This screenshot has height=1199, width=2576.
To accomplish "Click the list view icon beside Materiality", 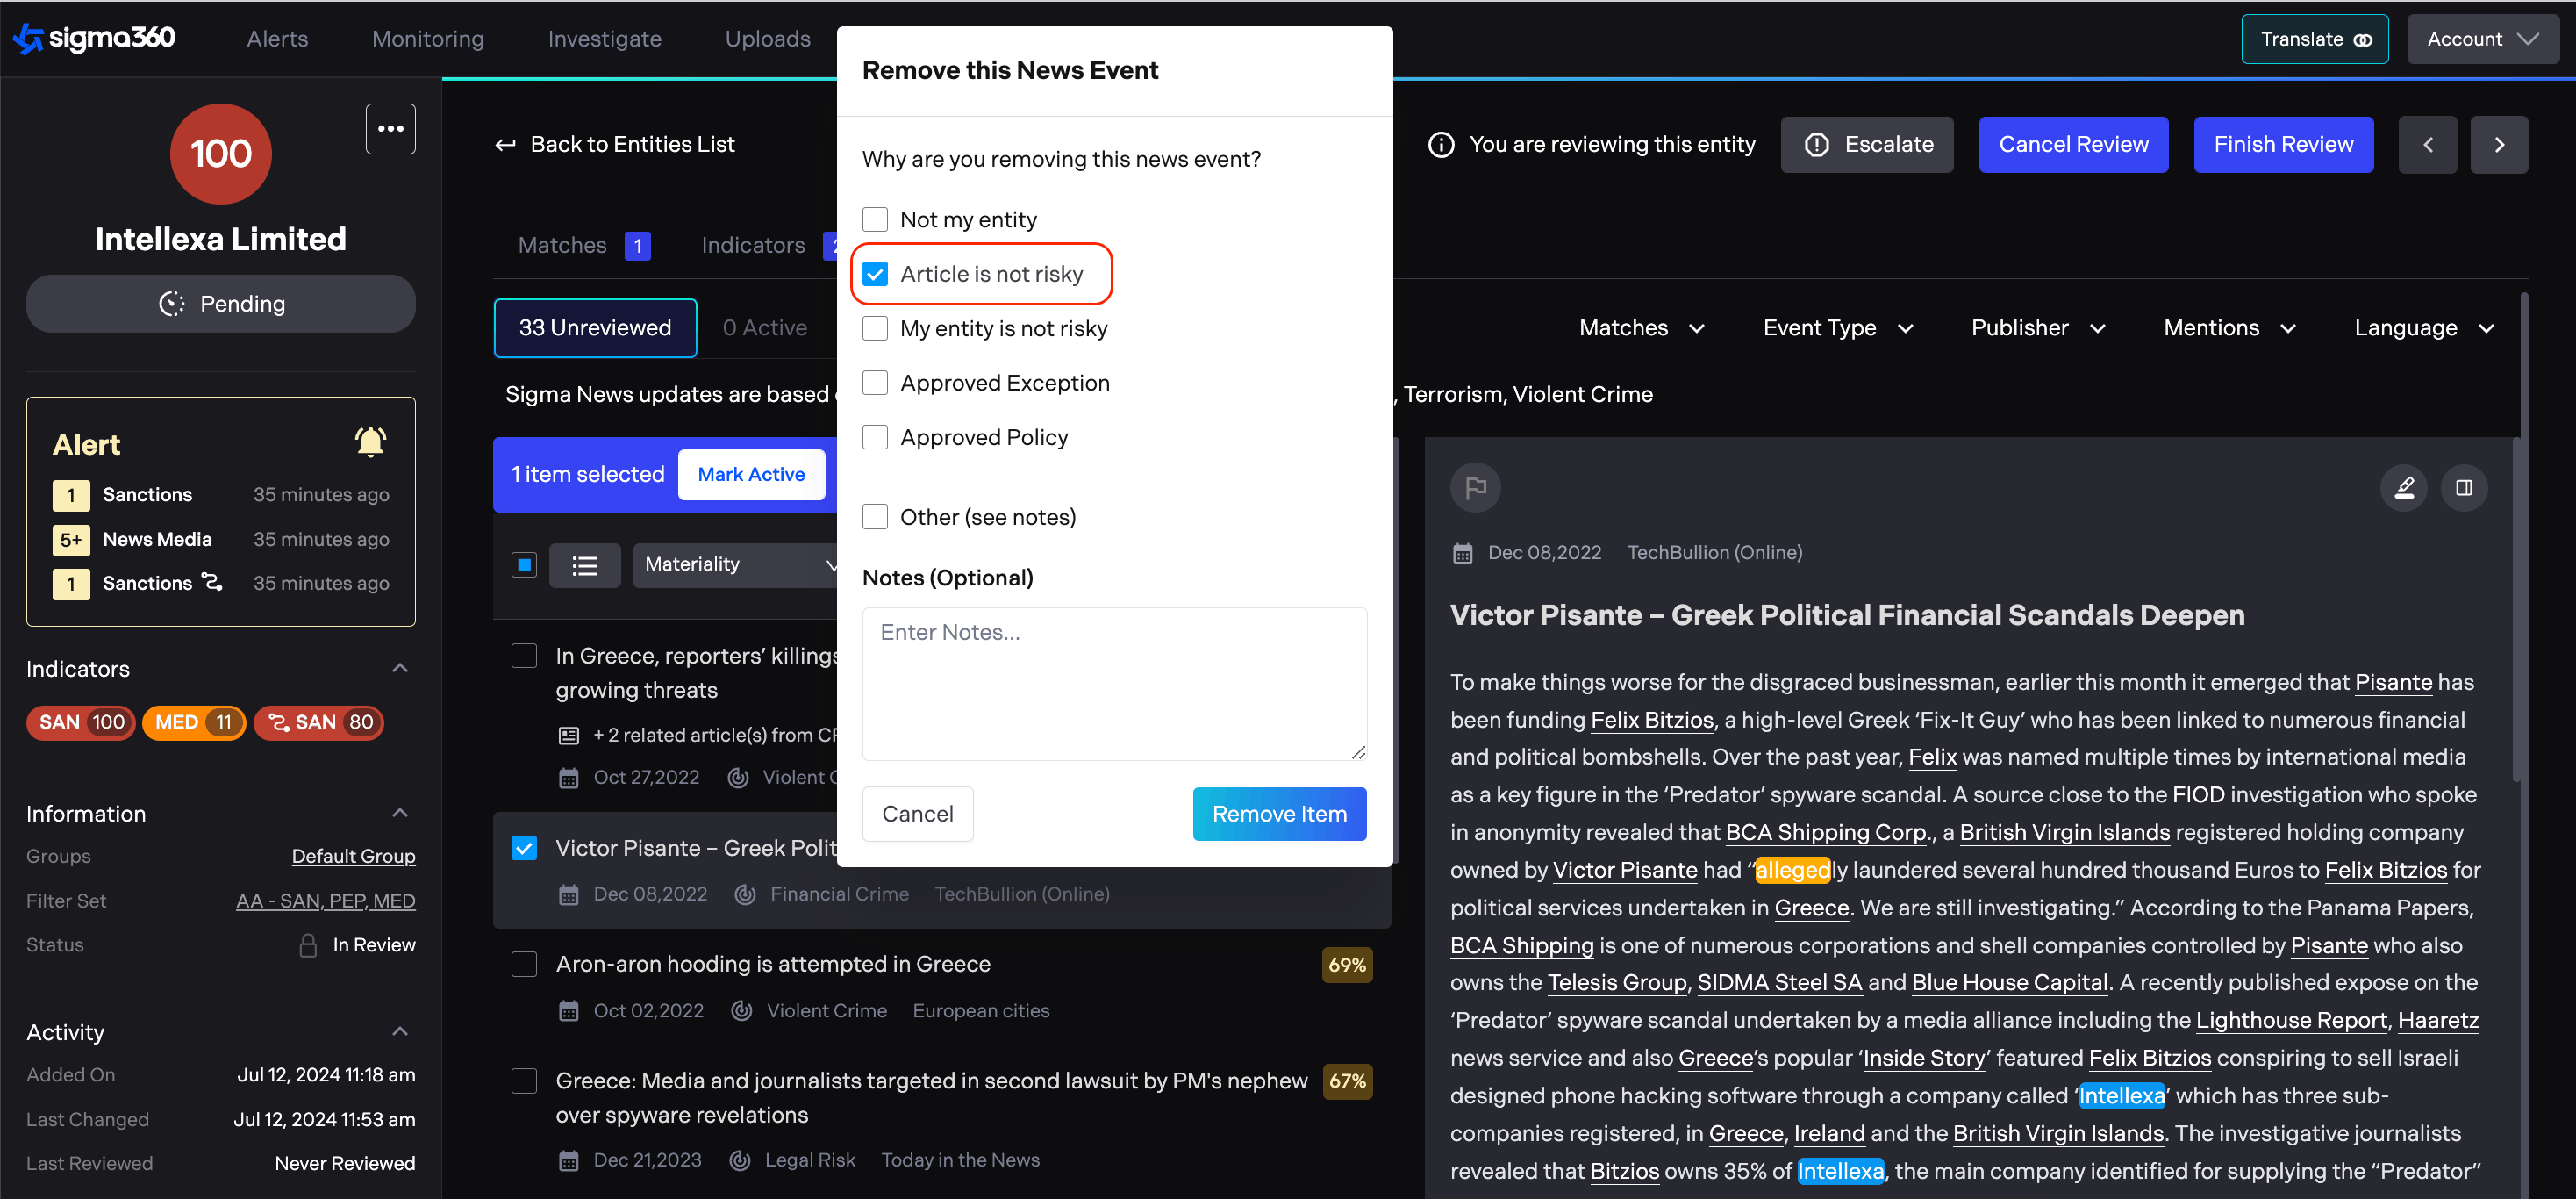I will (584, 566).
